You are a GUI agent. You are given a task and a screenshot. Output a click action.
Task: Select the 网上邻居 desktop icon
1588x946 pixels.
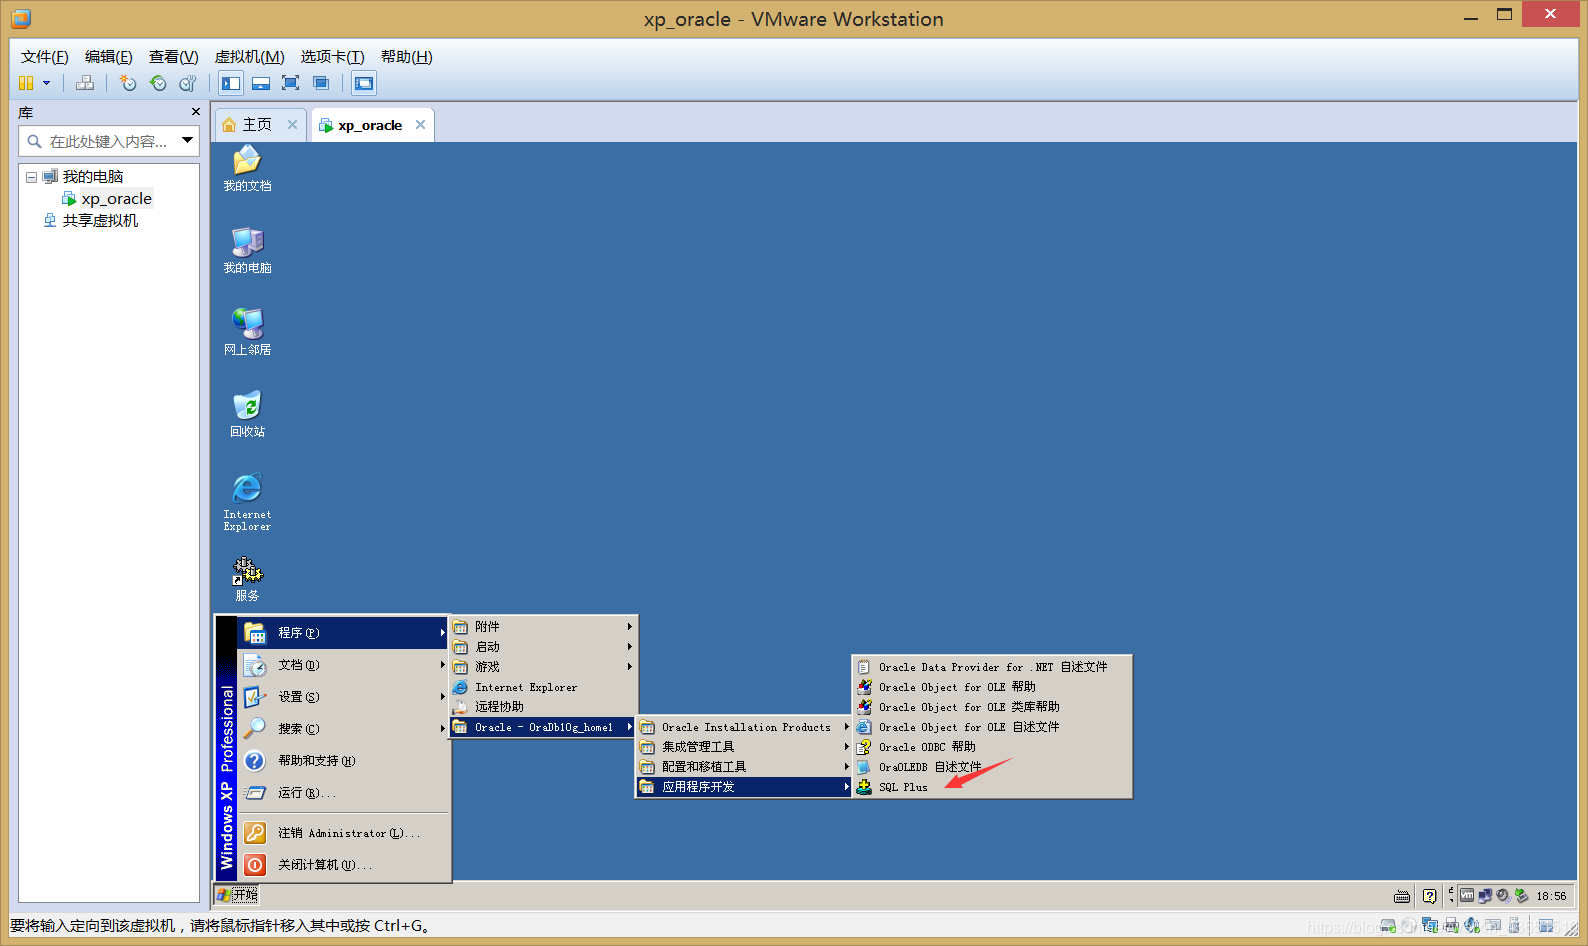coord(247,333)
